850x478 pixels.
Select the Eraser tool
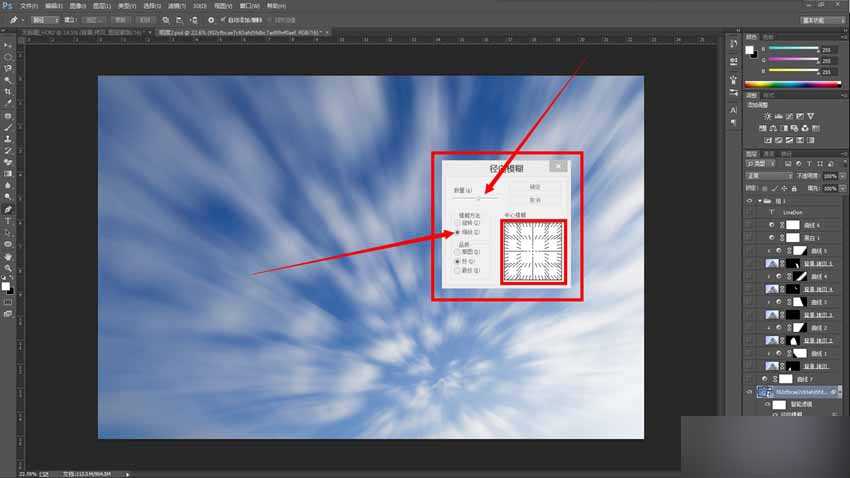click(8, 162)
